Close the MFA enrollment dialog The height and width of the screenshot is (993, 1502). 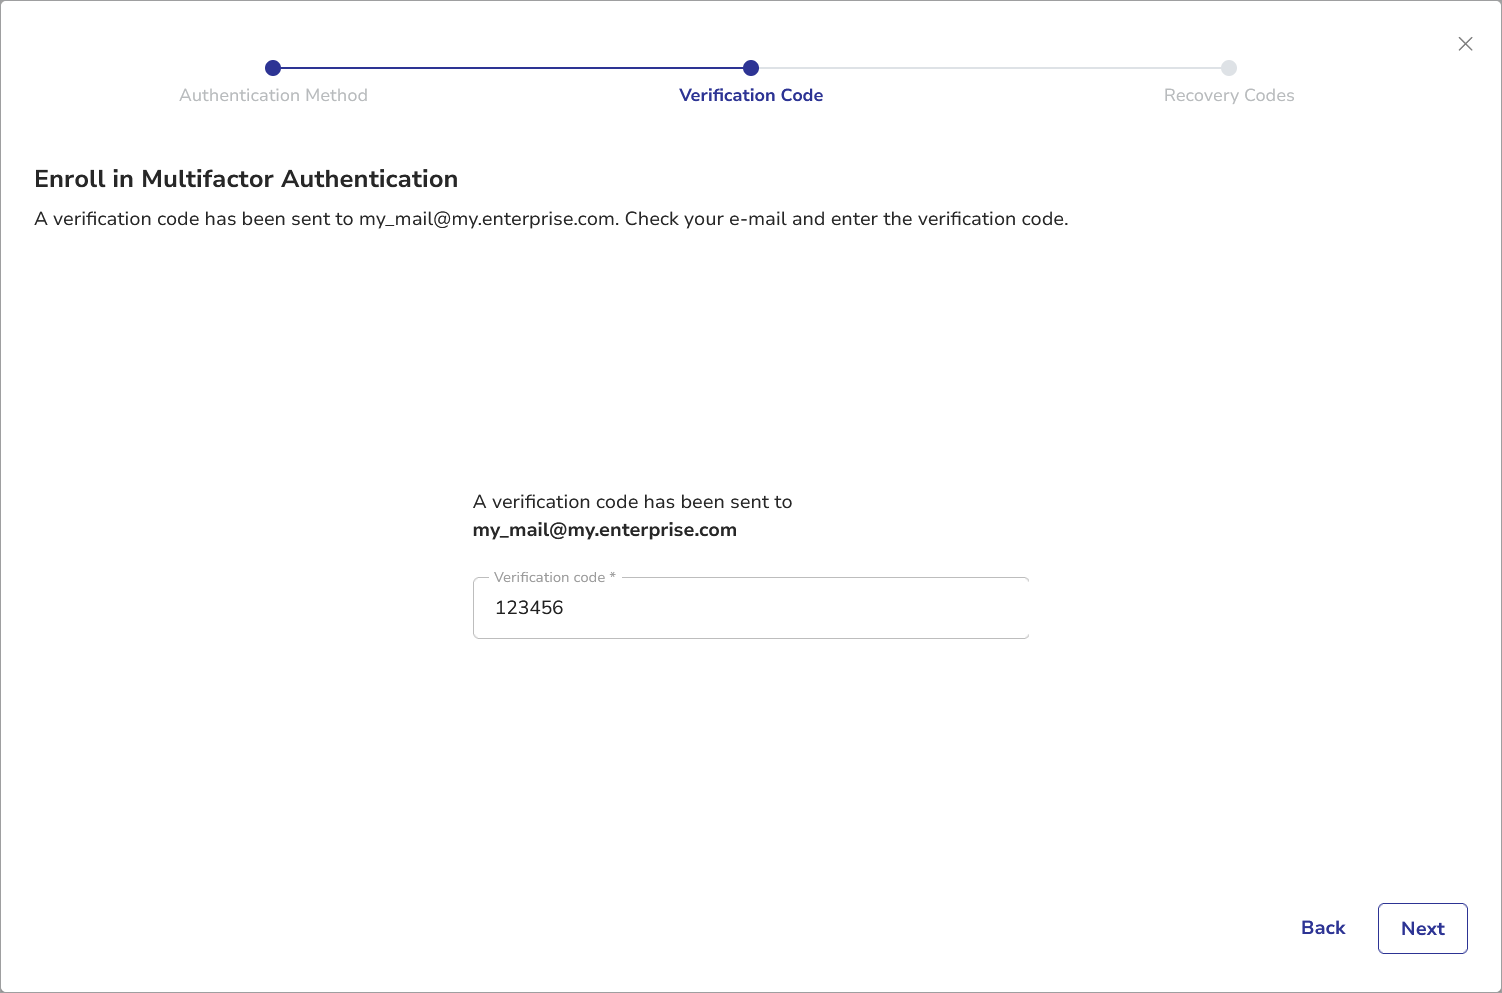(x=1465, y=44)
